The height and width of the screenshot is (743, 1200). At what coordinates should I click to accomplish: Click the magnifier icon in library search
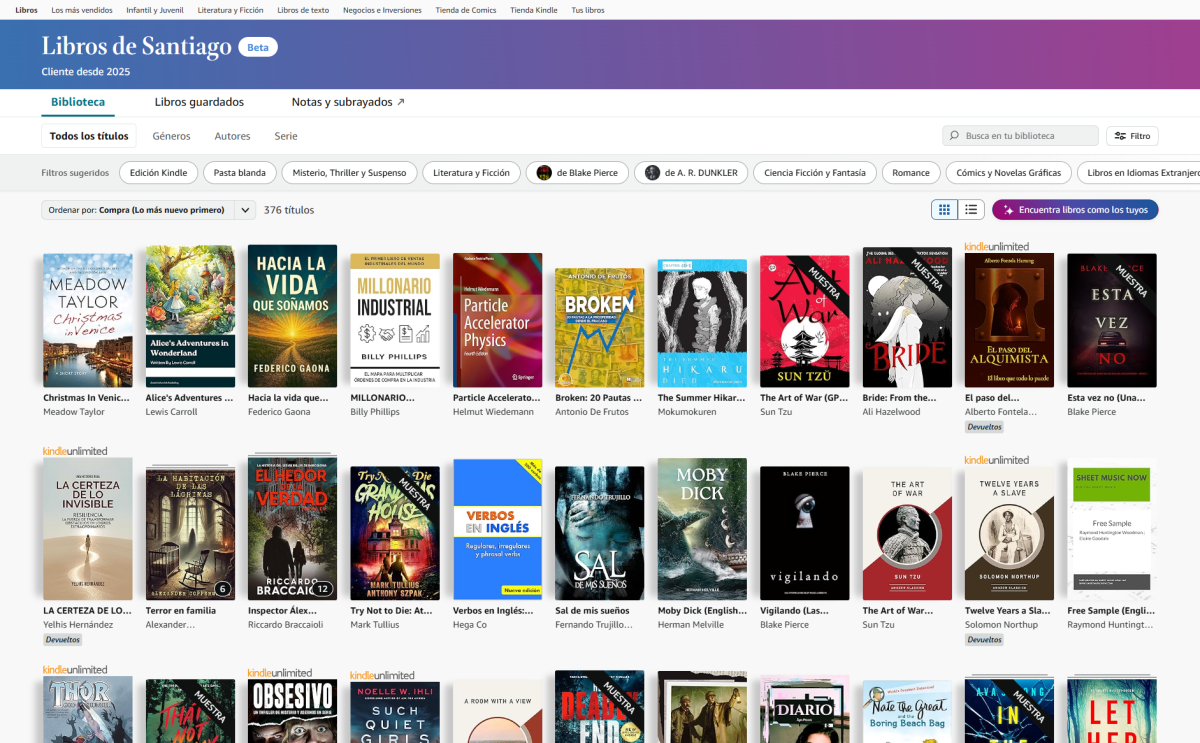click(955, 136)
